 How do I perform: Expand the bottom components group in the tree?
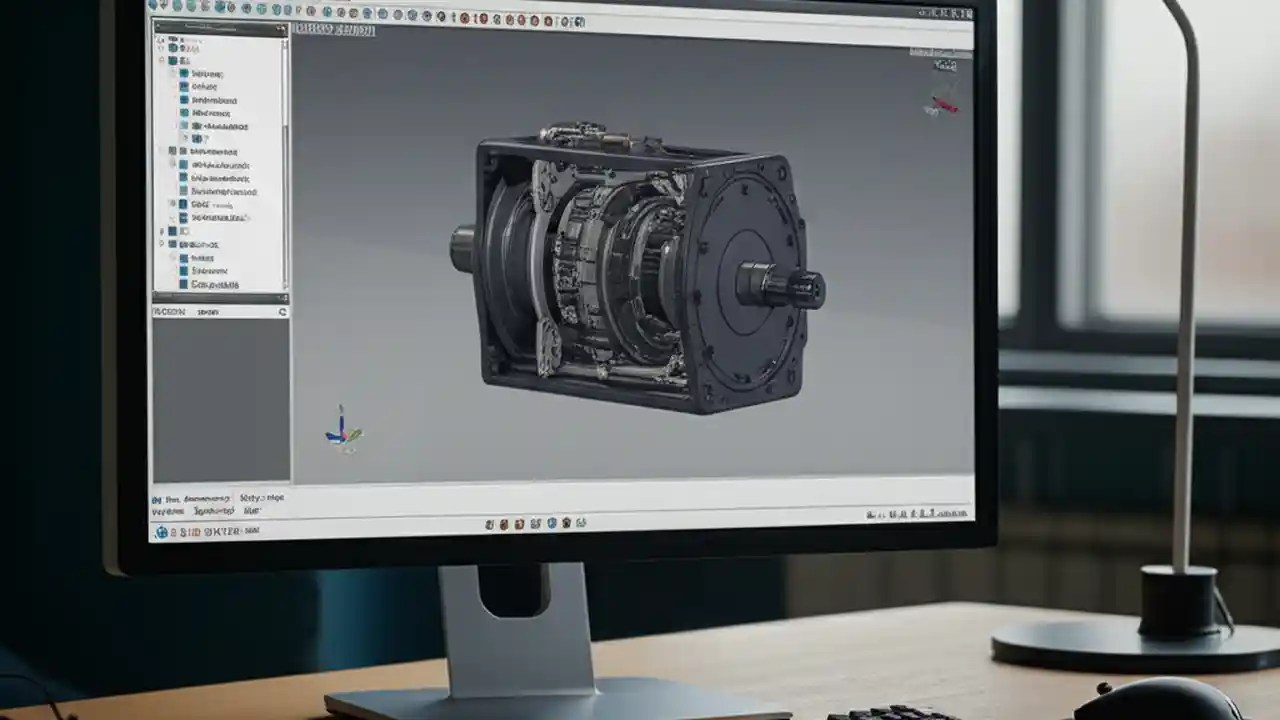[159, 244]
